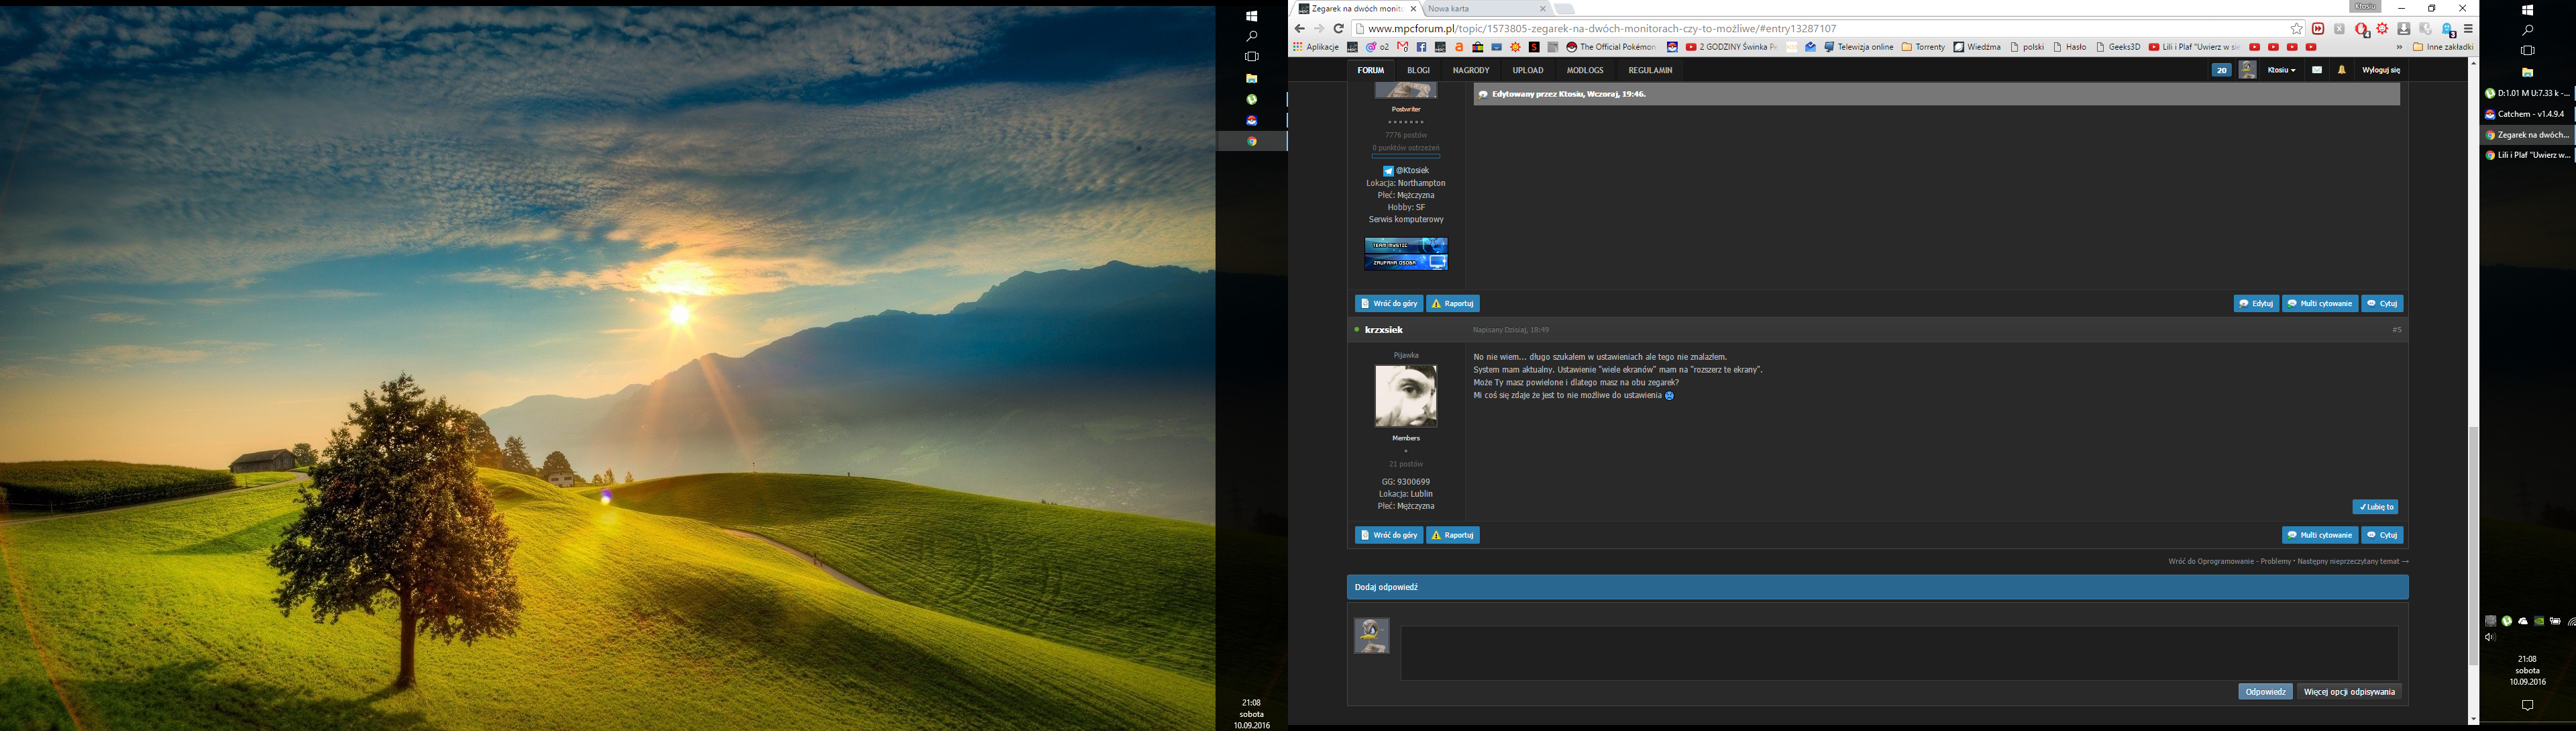Open the Adblock stop-hand extension icon

click(2361, 29)
